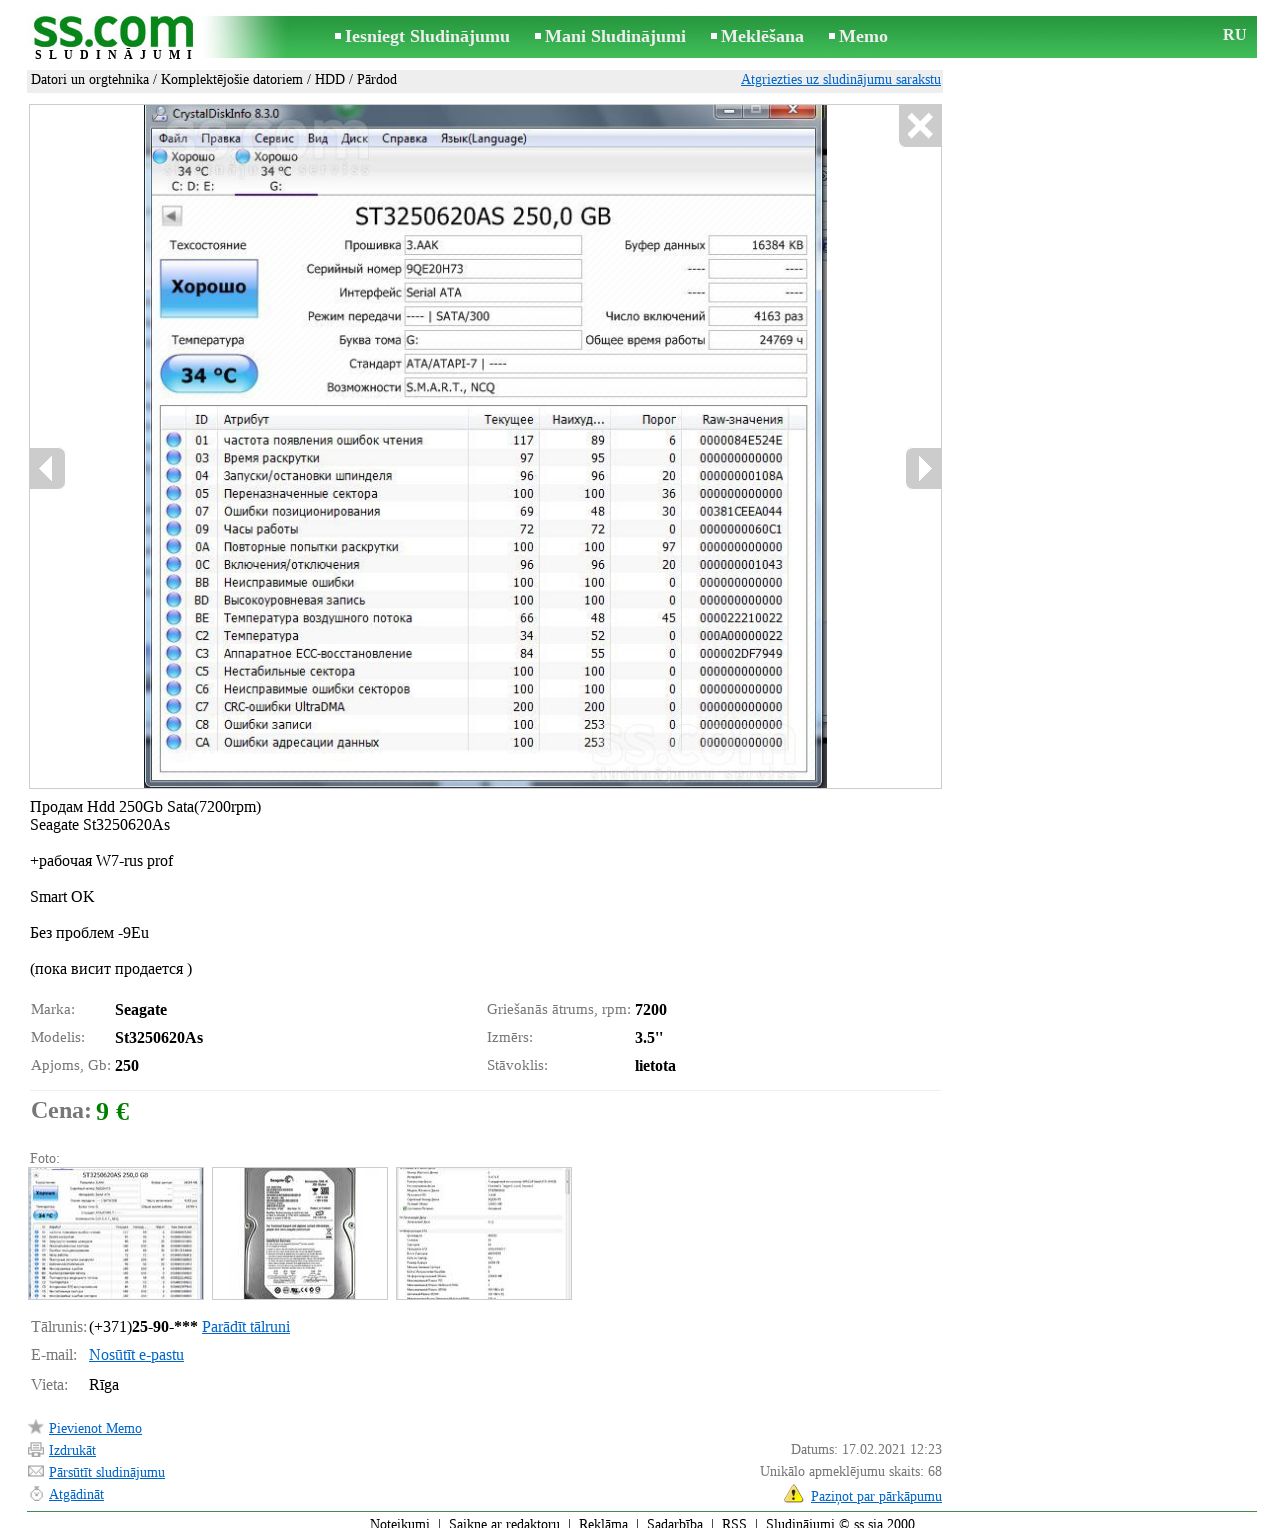
Task: Switch language to RU
Action: tap(1234, 35)
